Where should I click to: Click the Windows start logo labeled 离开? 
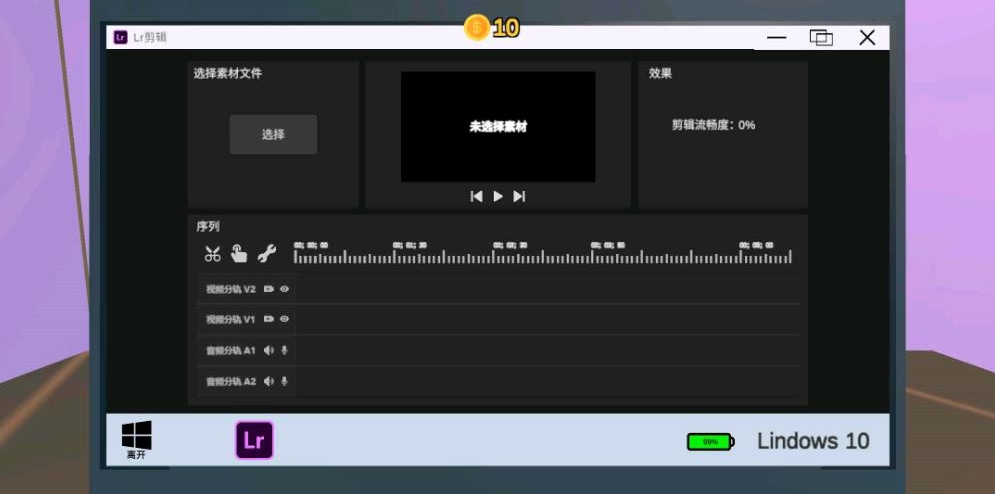pos(136,436)
